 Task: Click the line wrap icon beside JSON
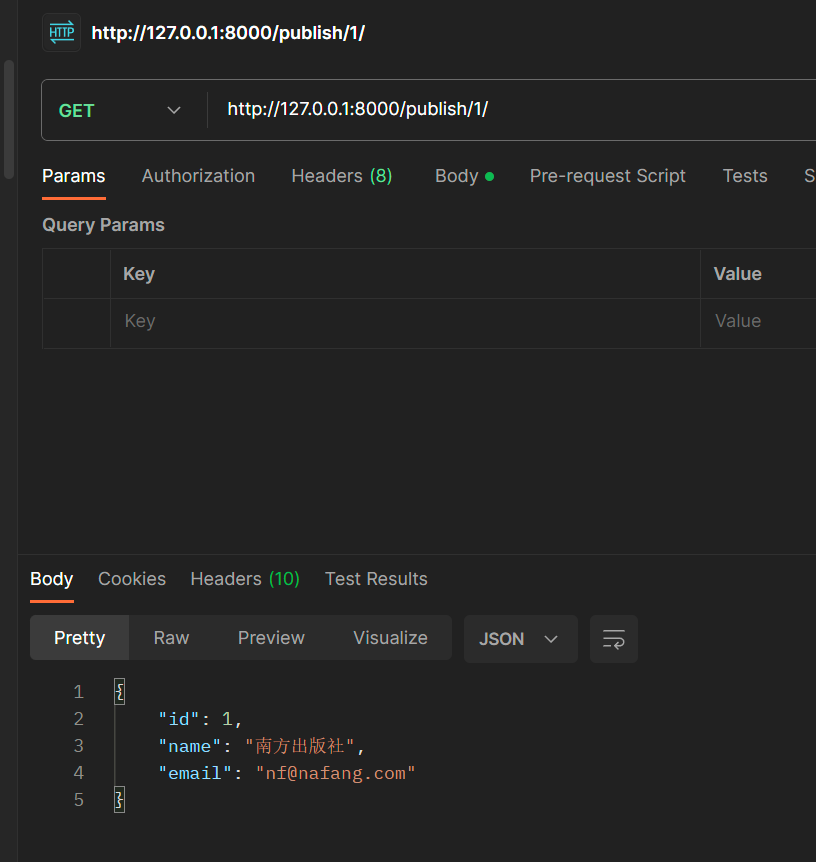[613, 638]
